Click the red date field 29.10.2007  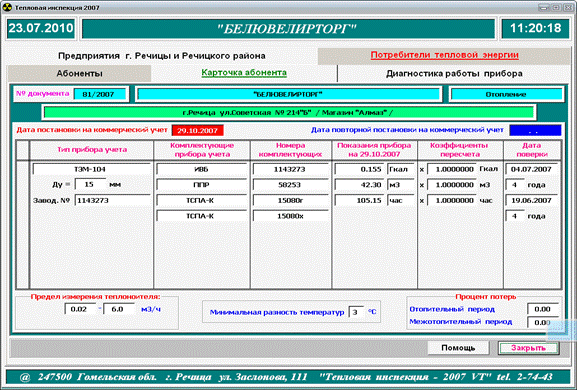pos(198,130)
